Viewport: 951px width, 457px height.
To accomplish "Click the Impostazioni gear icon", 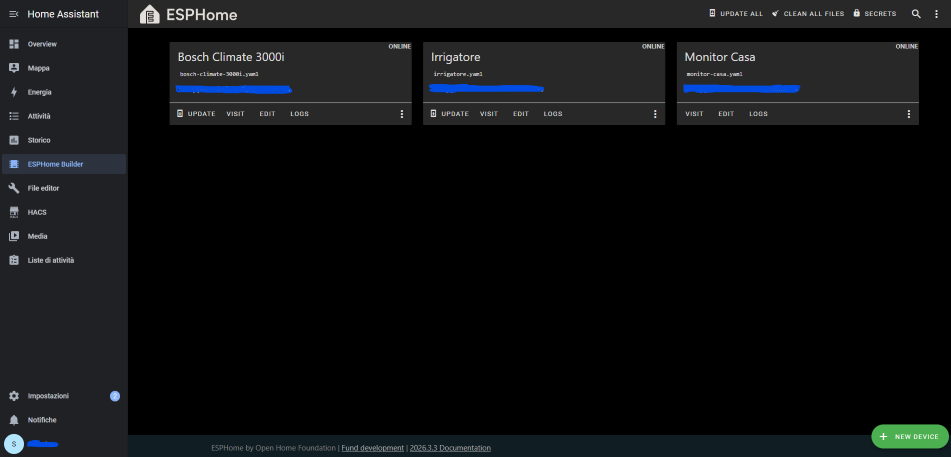I will click(x=14, y=396).
